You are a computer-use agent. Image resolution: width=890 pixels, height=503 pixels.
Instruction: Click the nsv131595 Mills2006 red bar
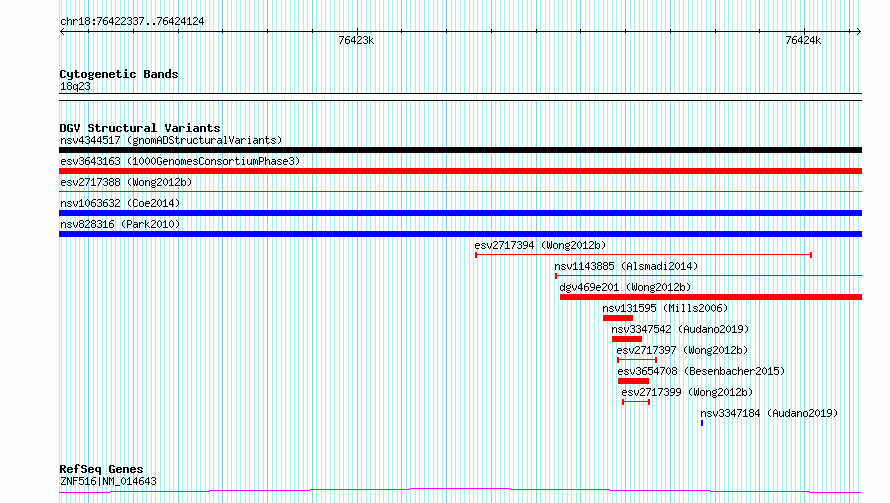(x=618, y=318)
